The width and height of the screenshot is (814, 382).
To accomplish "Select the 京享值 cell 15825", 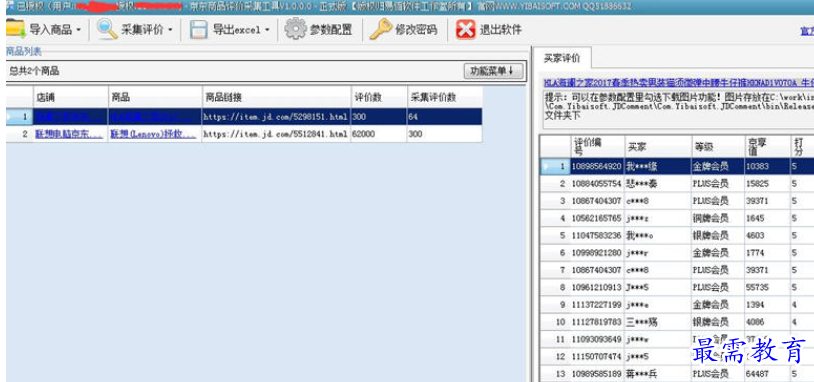I will click(767, 184).
